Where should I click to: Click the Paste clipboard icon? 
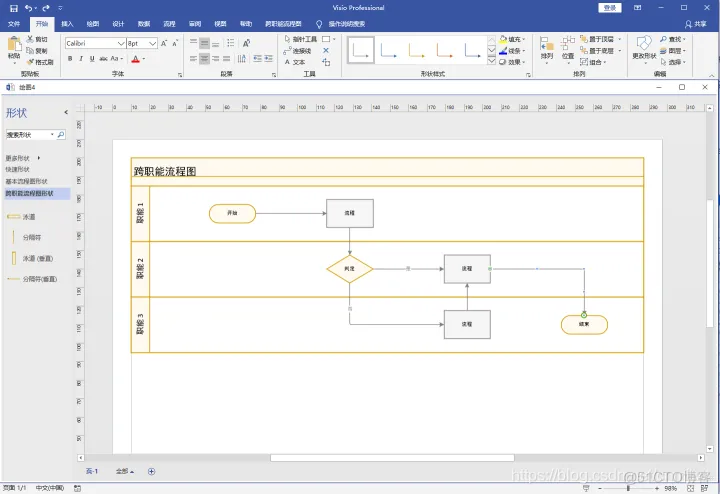pos(14,44)
